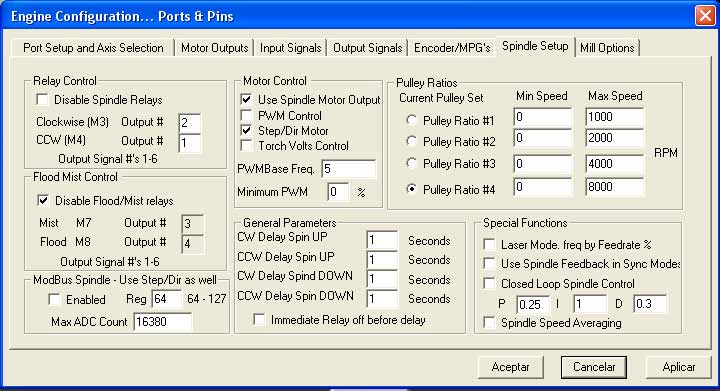720x391 pixels.
Task: Edit the ModBus Reg field
Action: (x=167, y=299)
